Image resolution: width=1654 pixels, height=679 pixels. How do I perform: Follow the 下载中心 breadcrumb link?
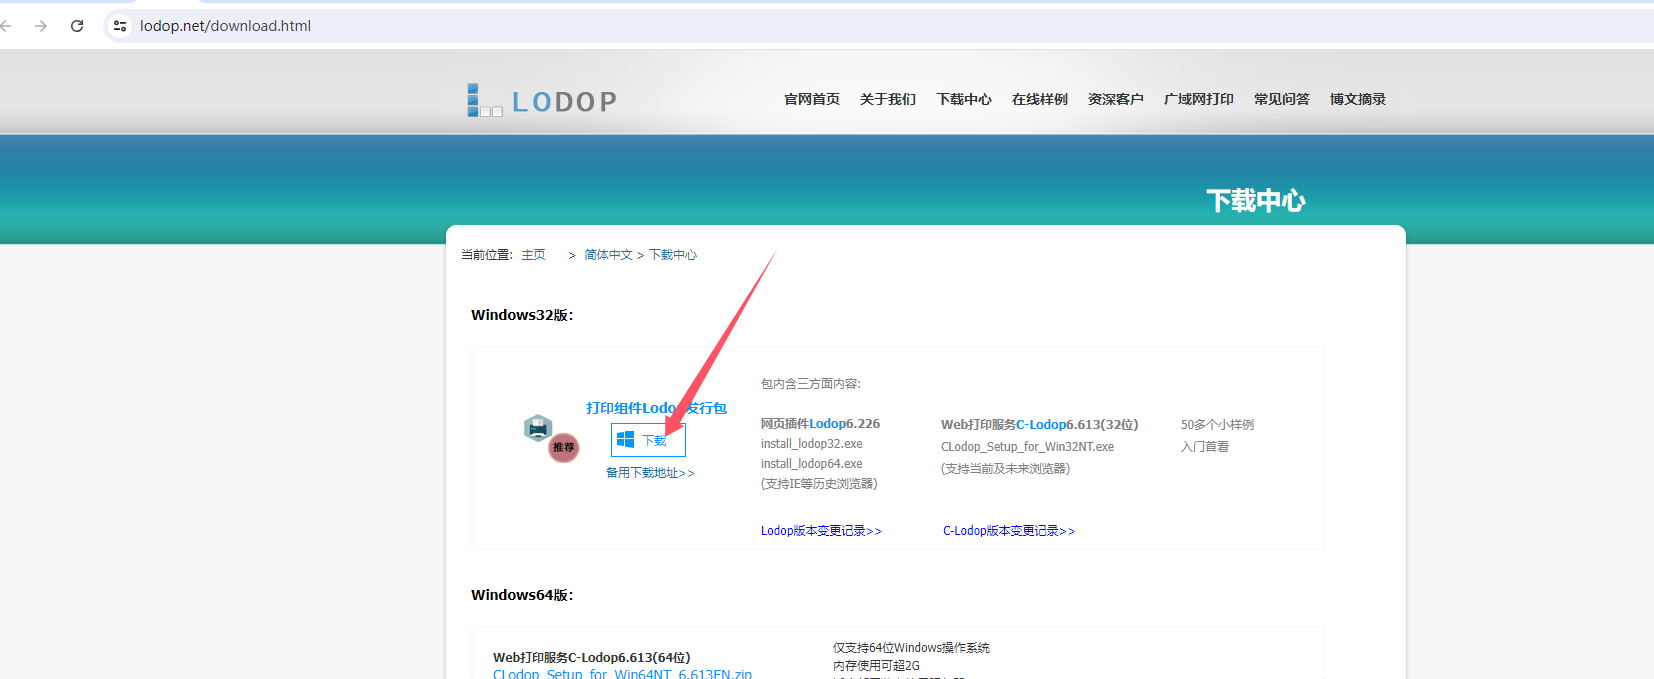[x=673, y=255]
